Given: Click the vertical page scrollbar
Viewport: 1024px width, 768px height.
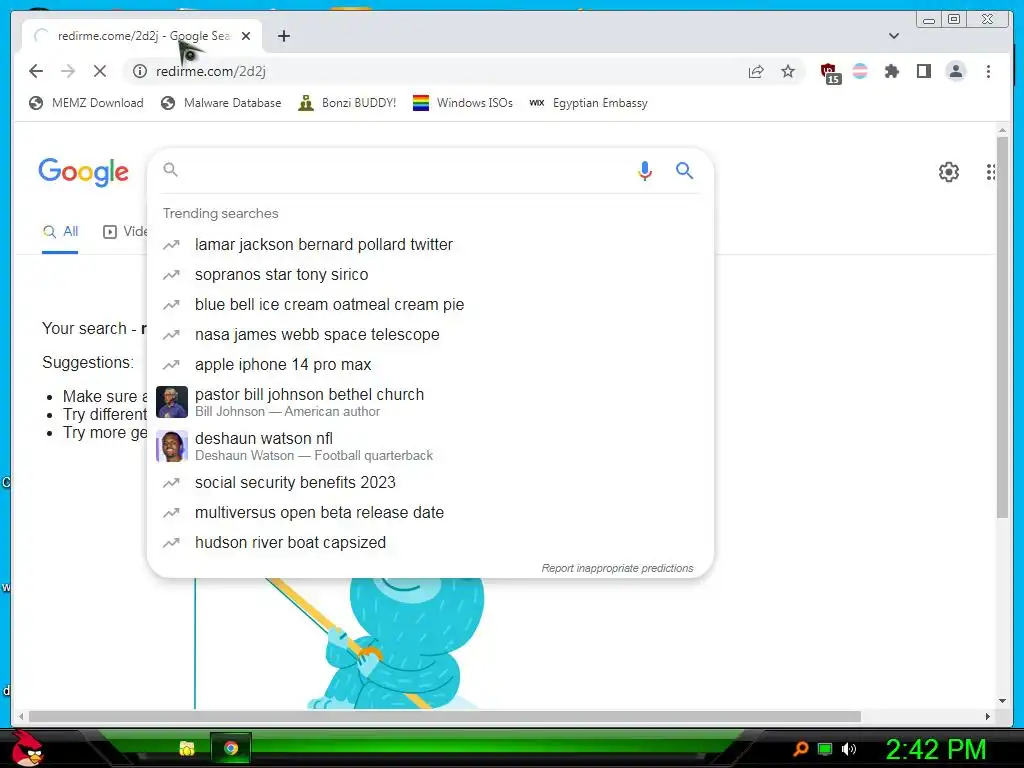Looking at the screenshot, I should pyautogui.click(x=1002, y=327).
